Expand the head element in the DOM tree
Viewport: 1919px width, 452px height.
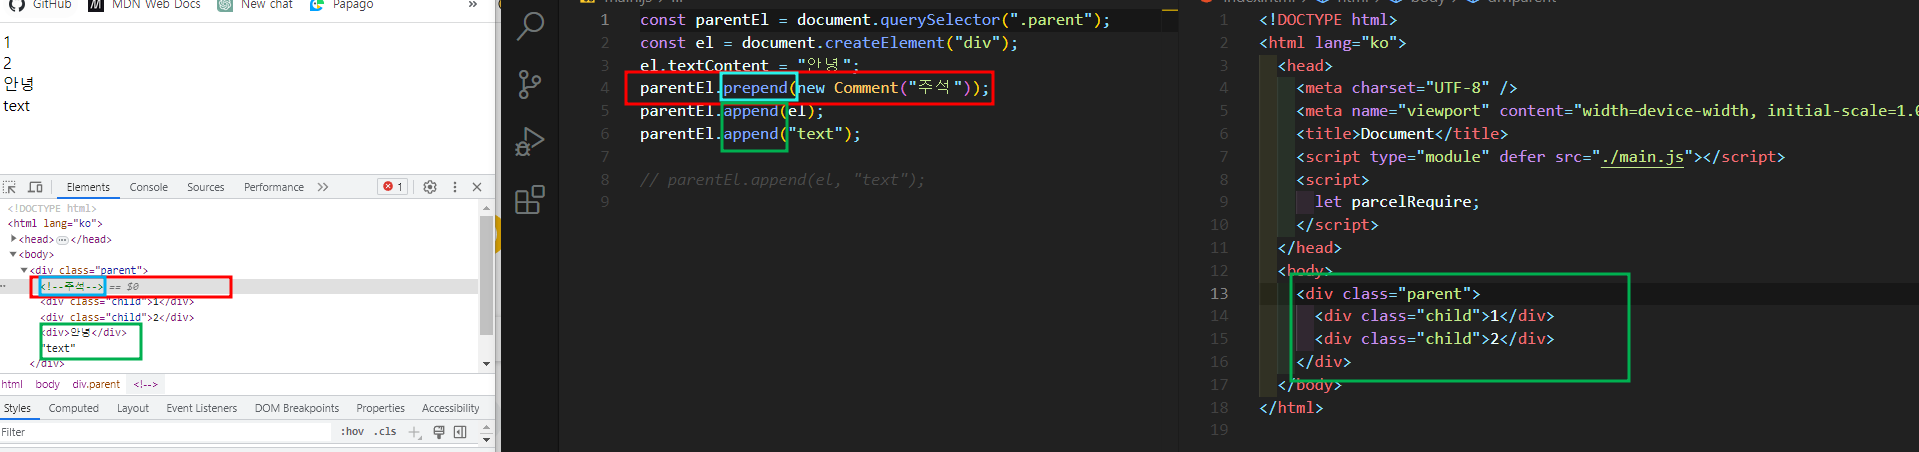click(13, 239)
